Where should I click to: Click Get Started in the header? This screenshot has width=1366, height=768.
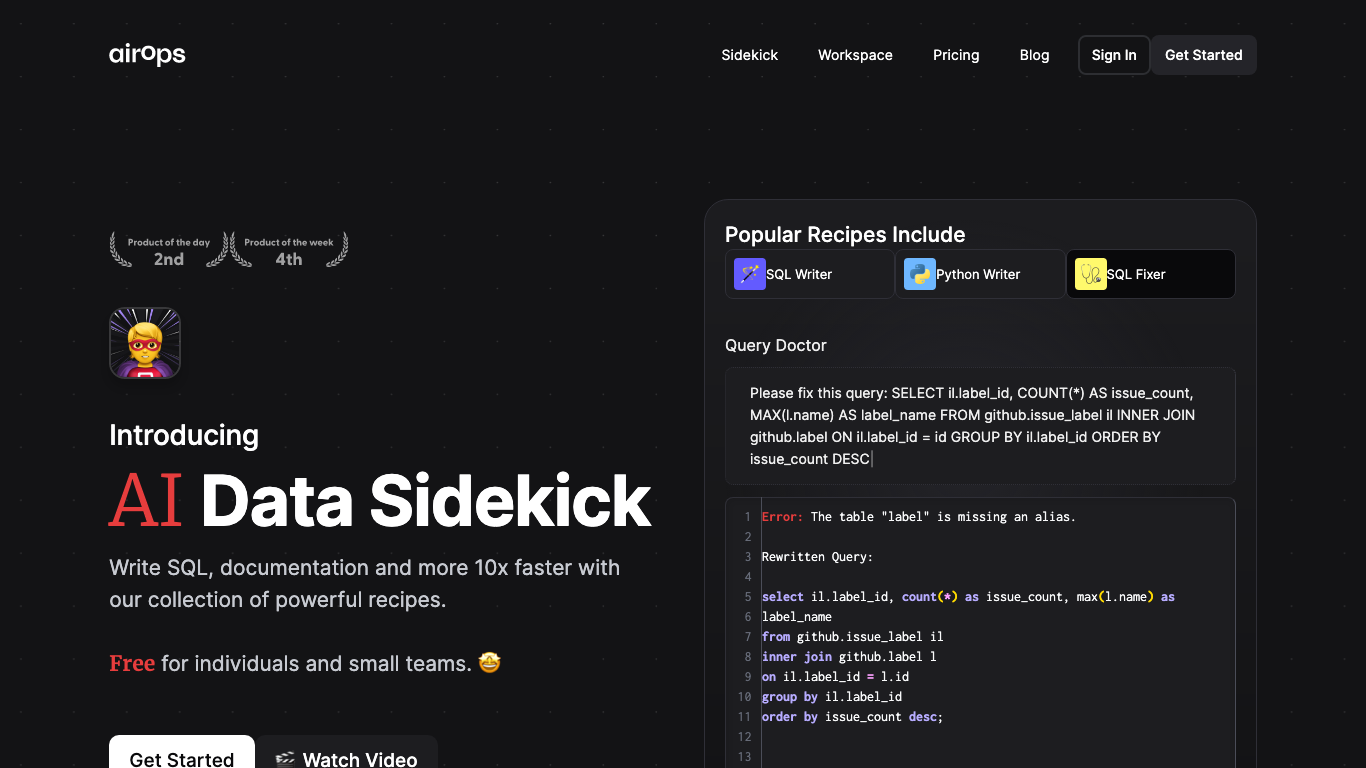point(1203,55)
